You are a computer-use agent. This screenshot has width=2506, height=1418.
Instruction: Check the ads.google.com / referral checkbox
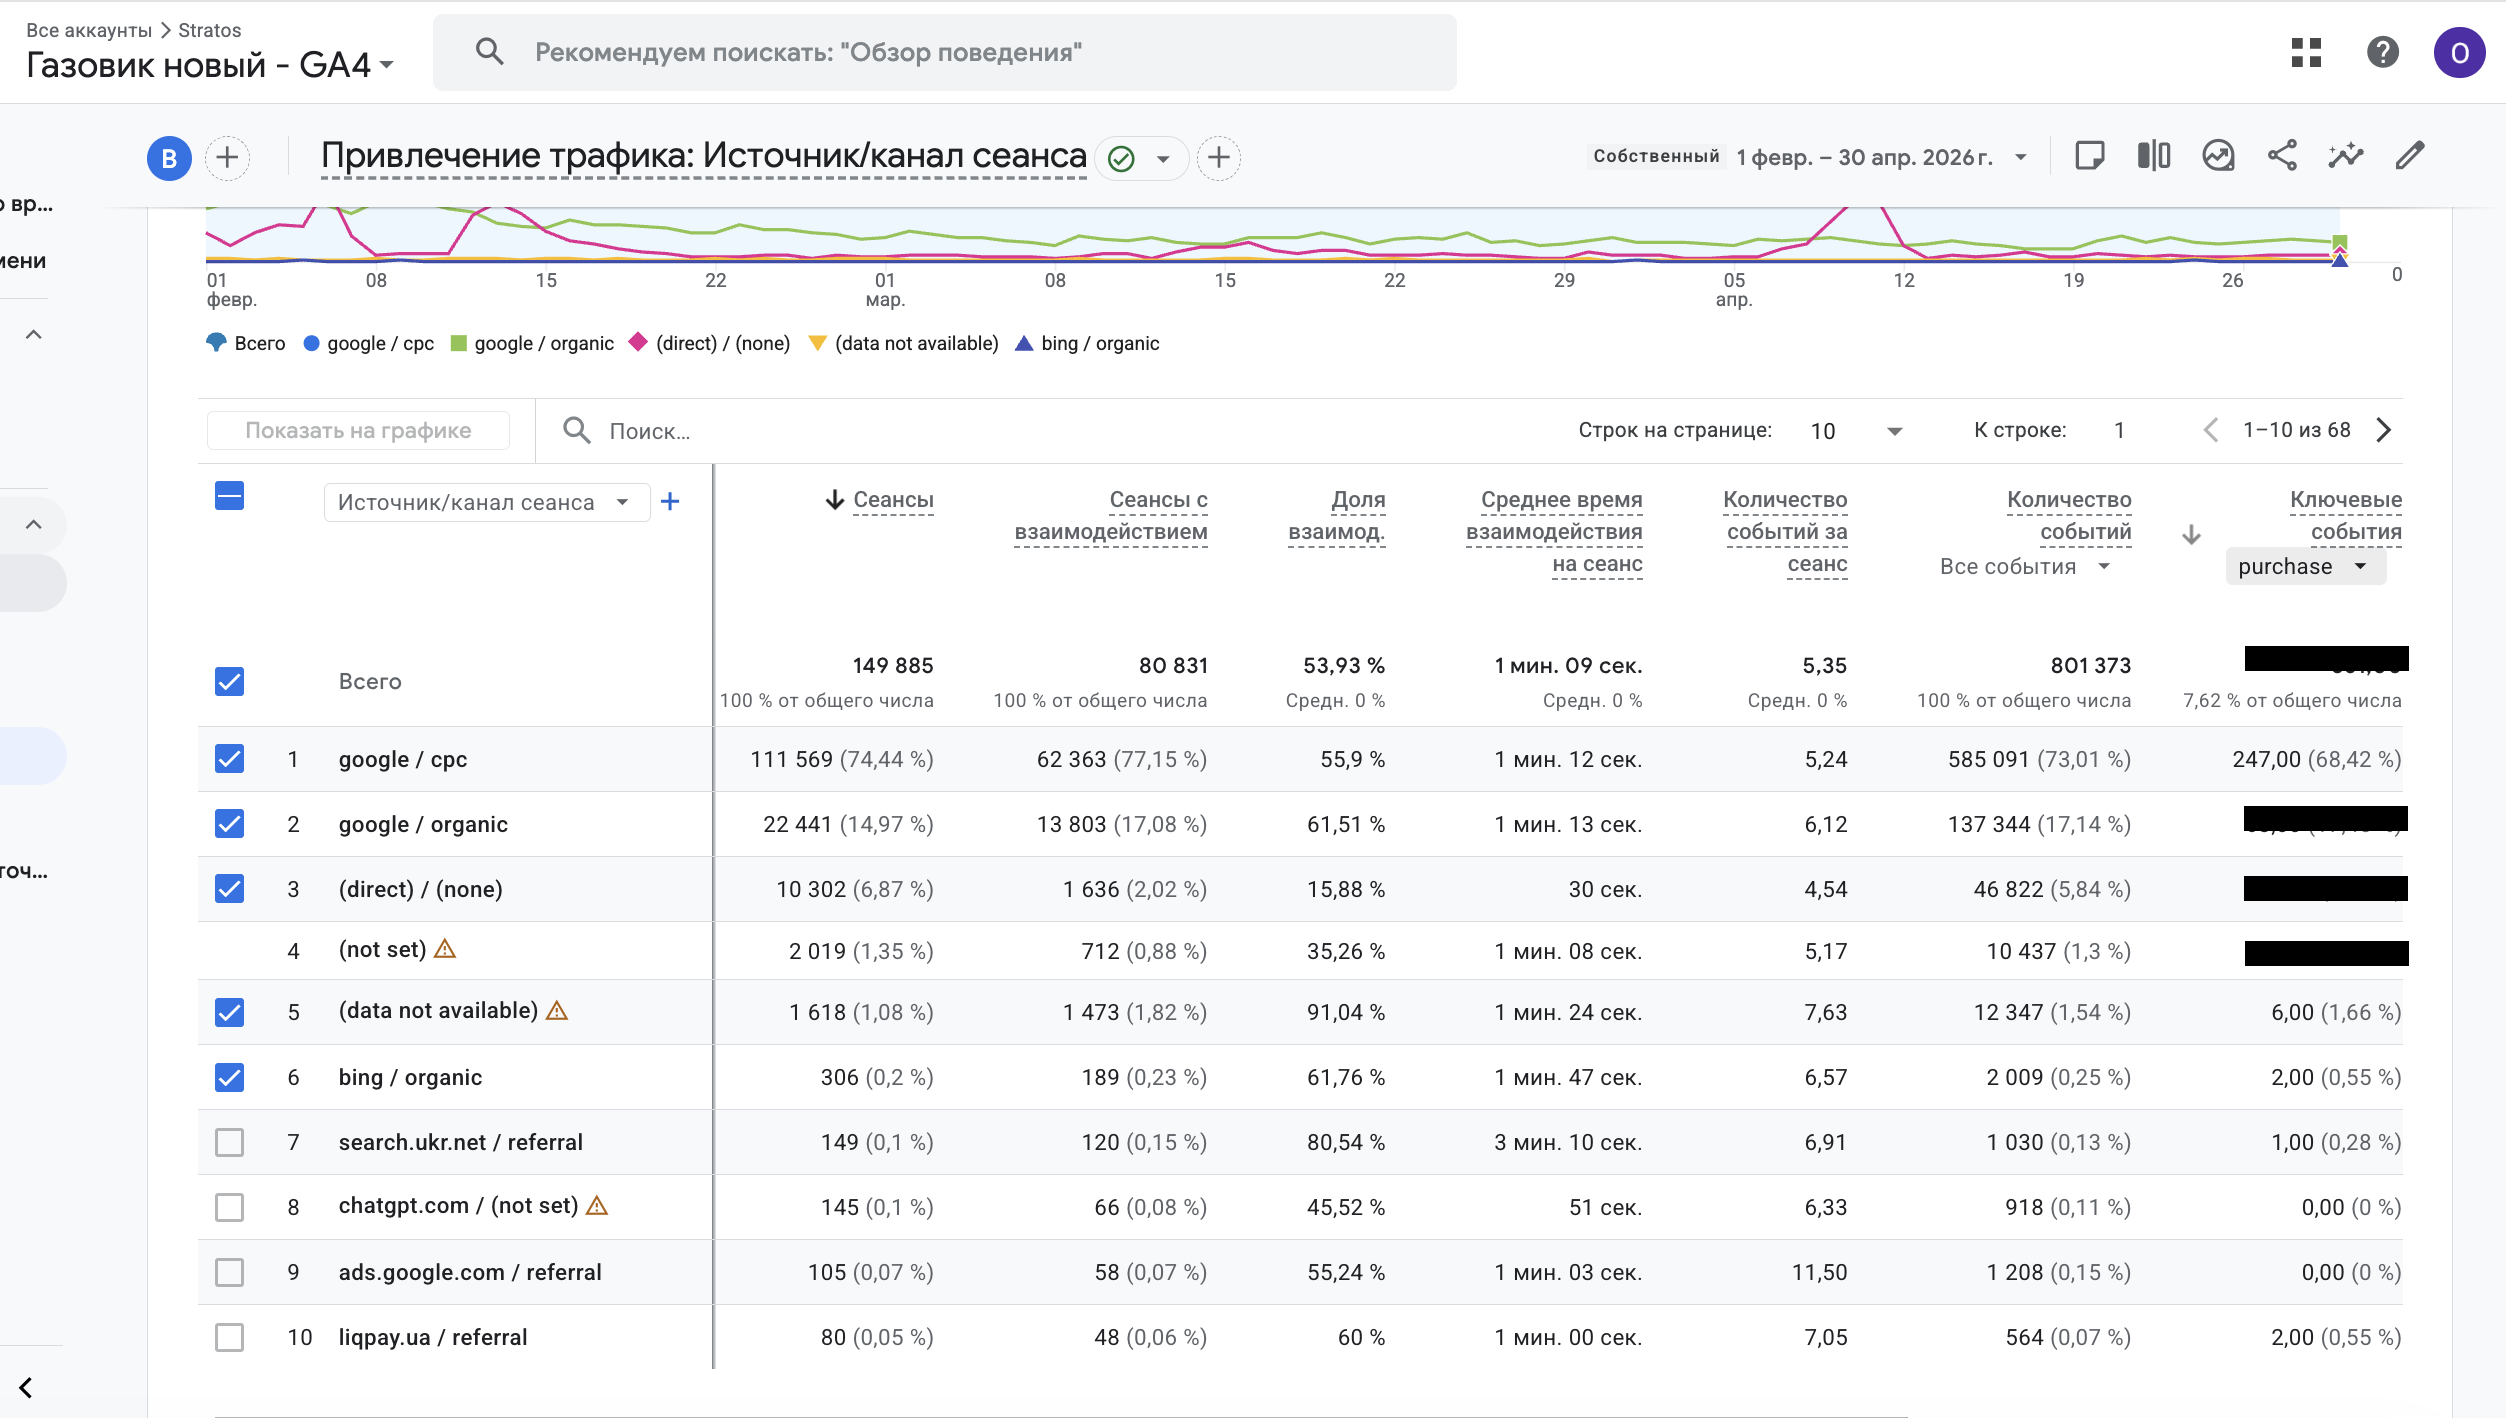coord(229,1272)
